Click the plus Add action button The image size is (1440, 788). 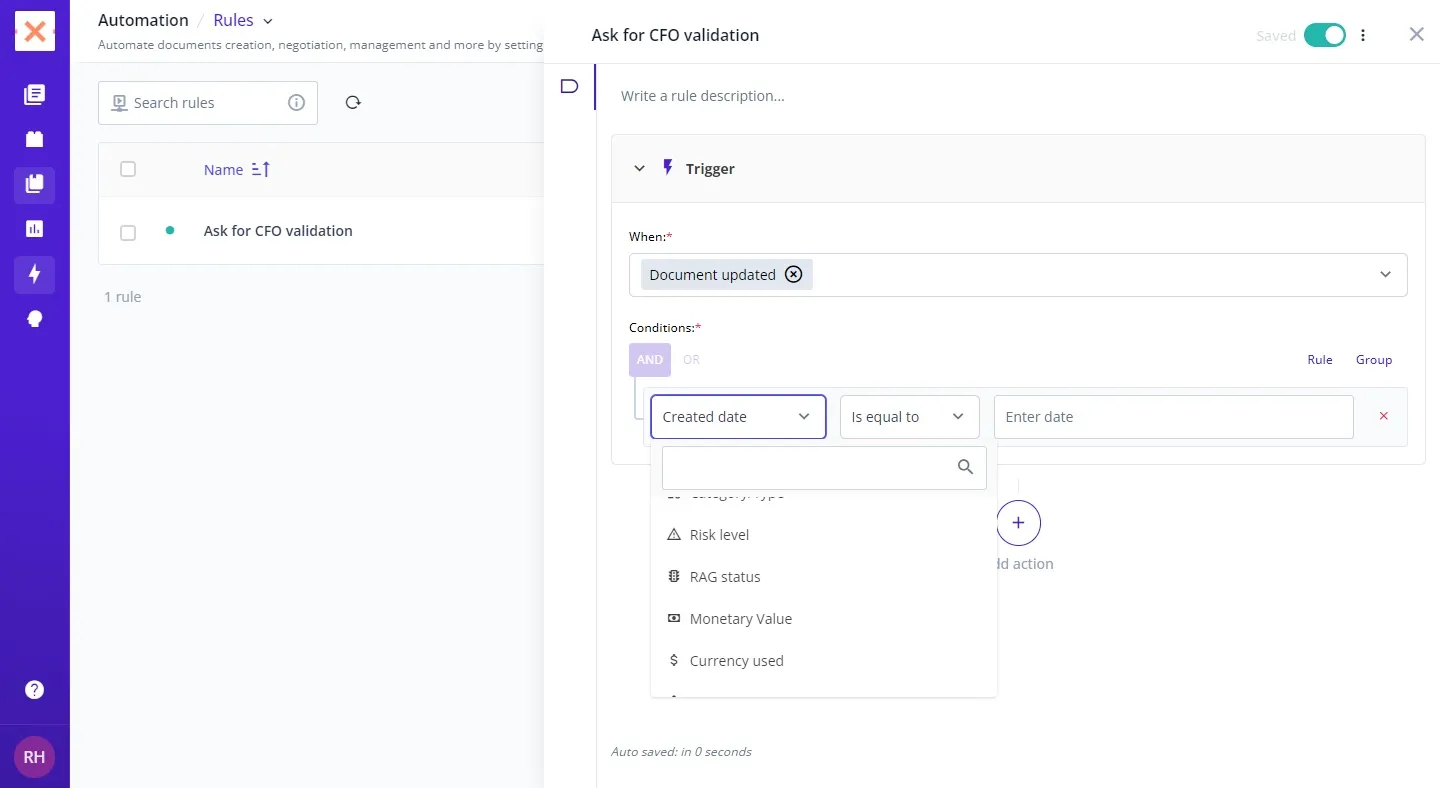click(x=1018, y=523)
